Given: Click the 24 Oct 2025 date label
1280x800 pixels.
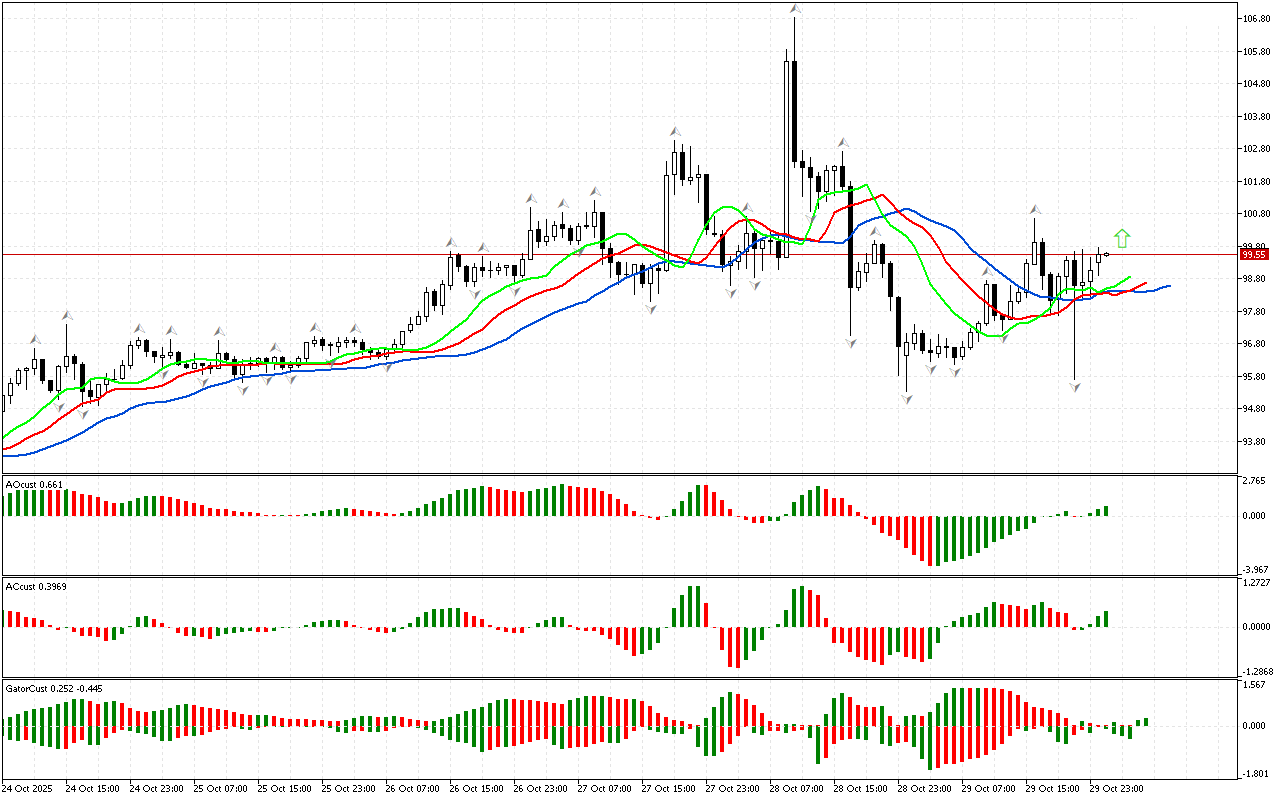Looking at the screenshot, I should click(x=27, y=789).
